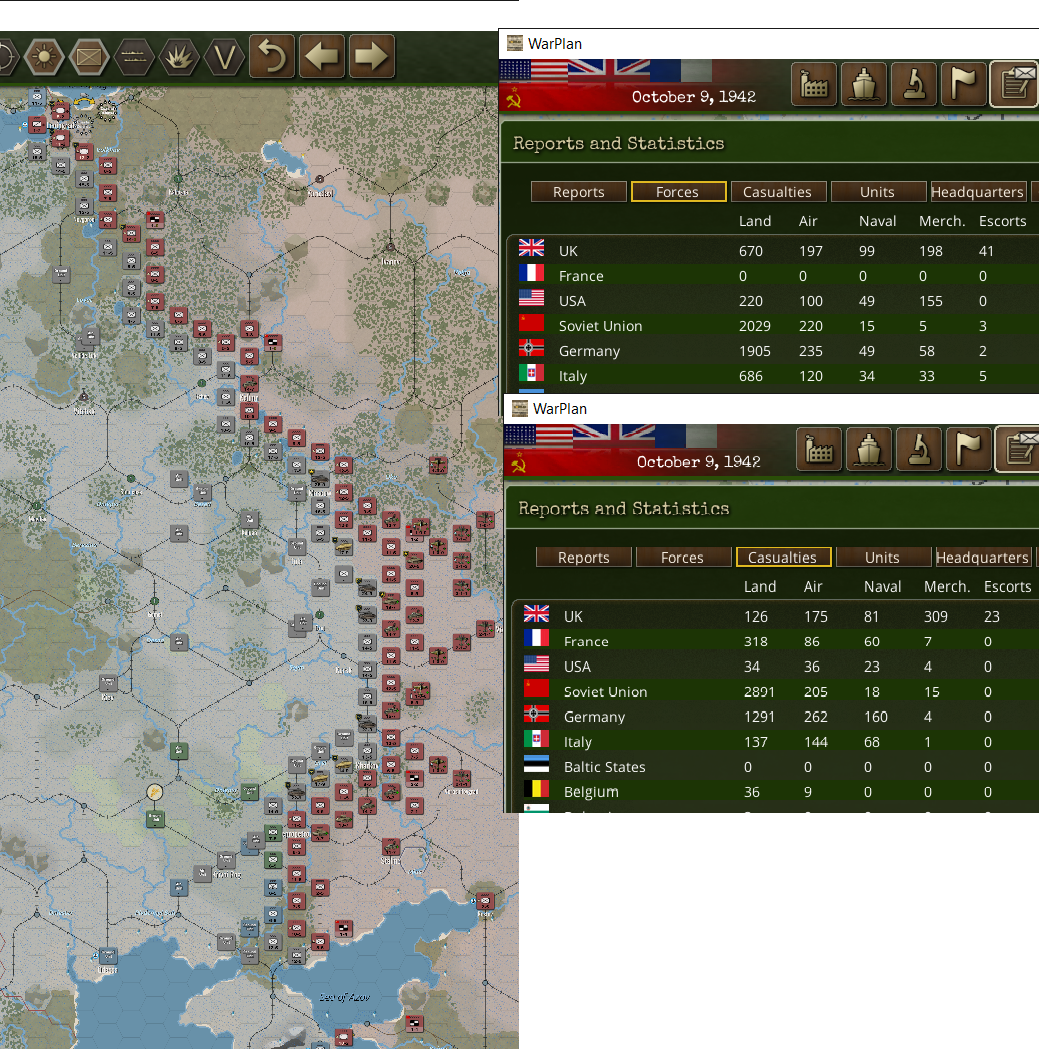
Task: Toggle the unit counter envelope hexagon filter
Action: (x=88, y=56)
